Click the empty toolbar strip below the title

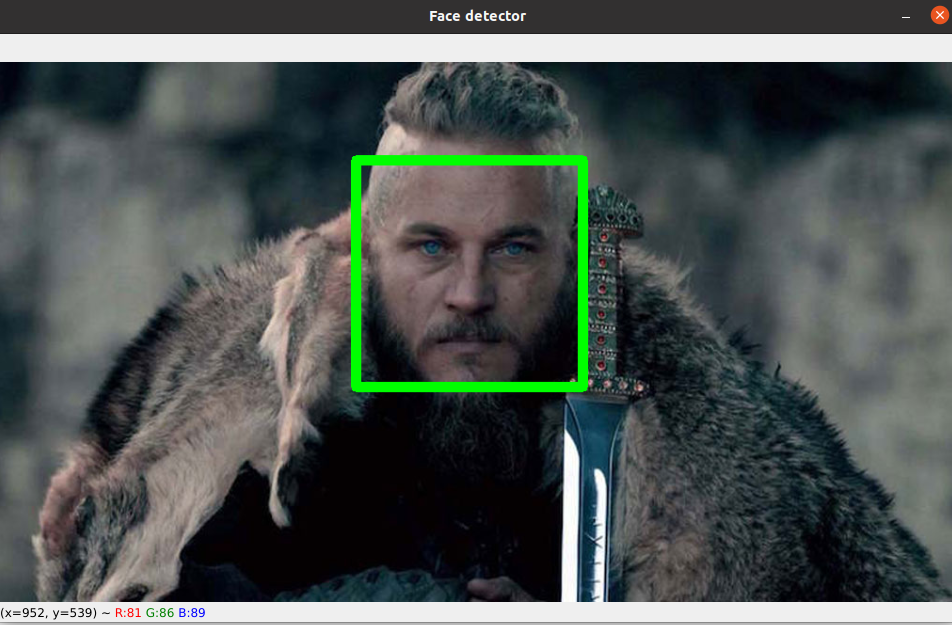tap(477, 45)
